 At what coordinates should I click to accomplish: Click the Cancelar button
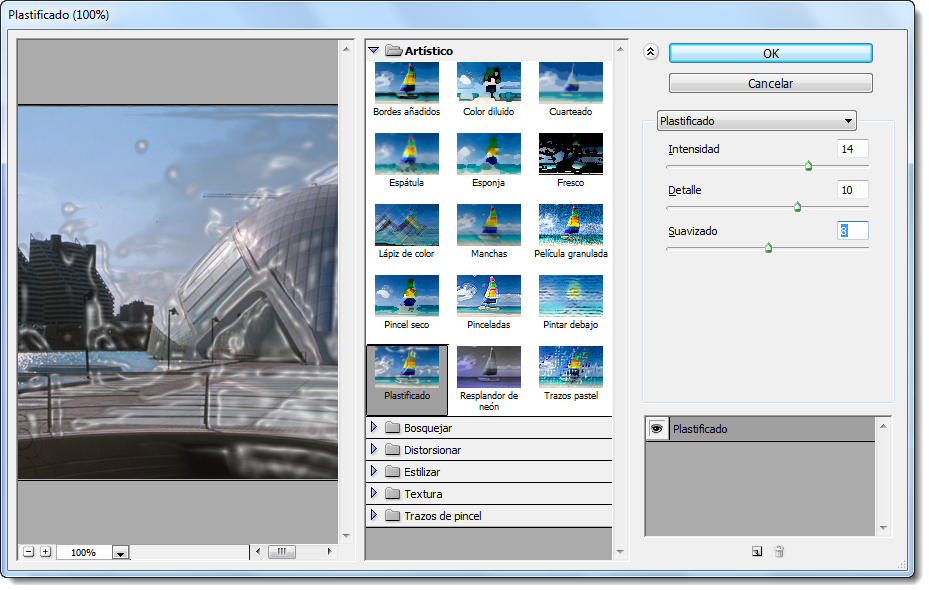[770, 84]
